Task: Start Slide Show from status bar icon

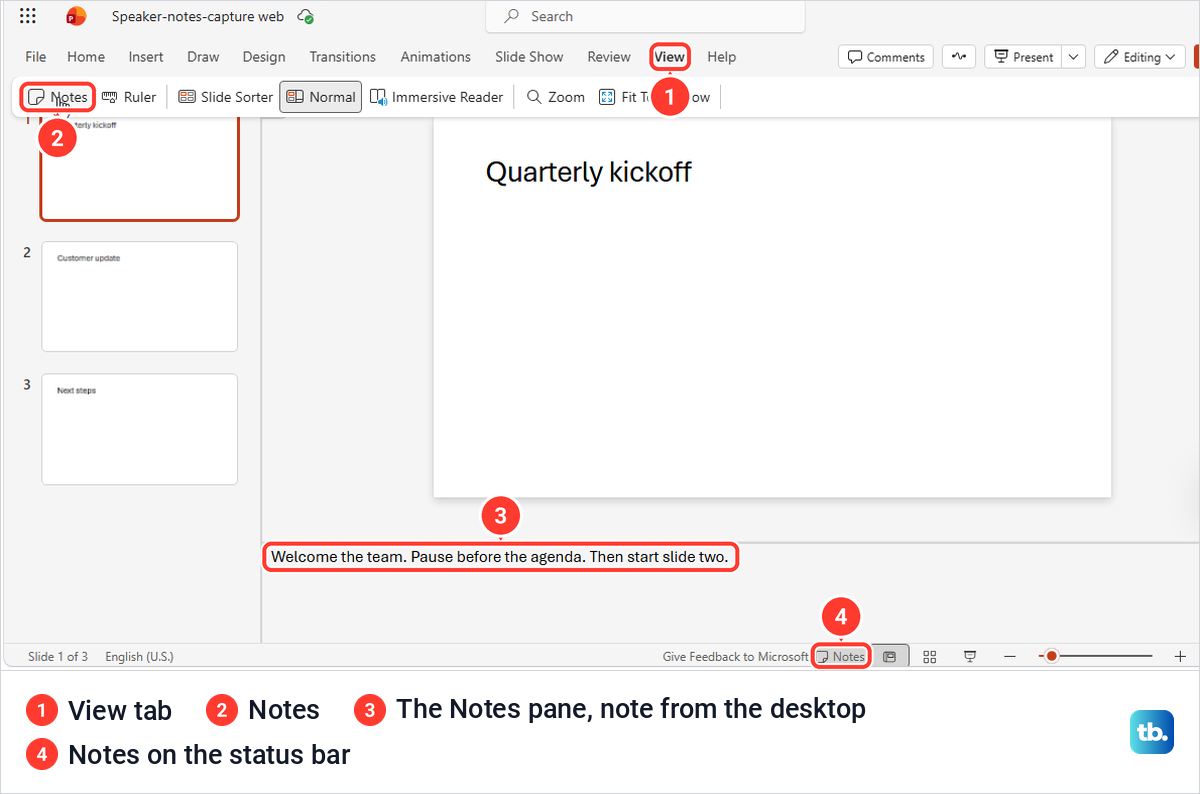Action: coord(970,657)
